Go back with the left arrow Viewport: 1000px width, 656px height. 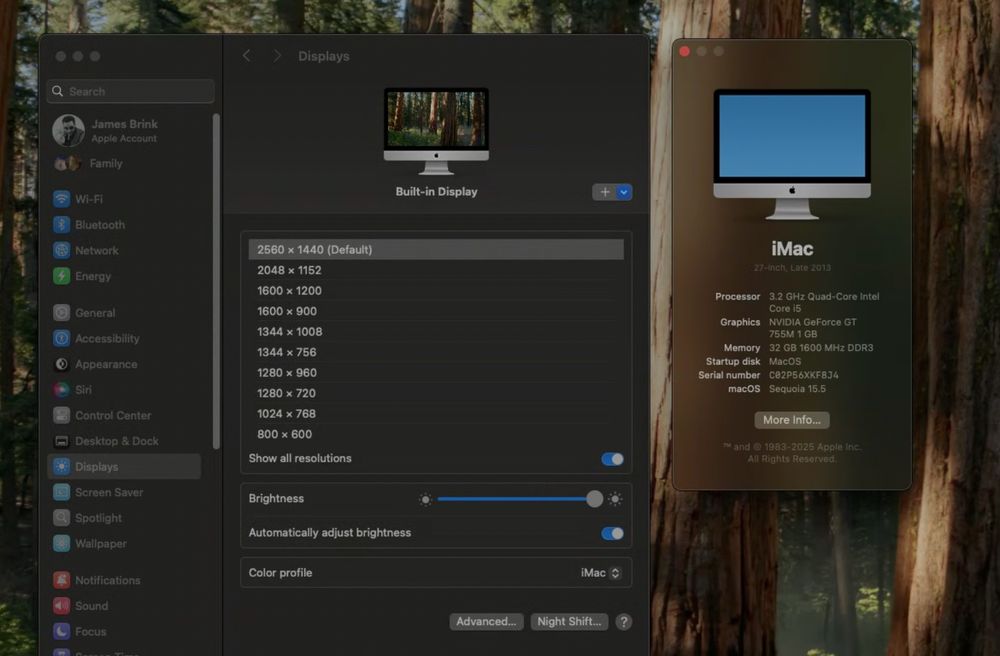pyautogui.click(x=247, y=56)
